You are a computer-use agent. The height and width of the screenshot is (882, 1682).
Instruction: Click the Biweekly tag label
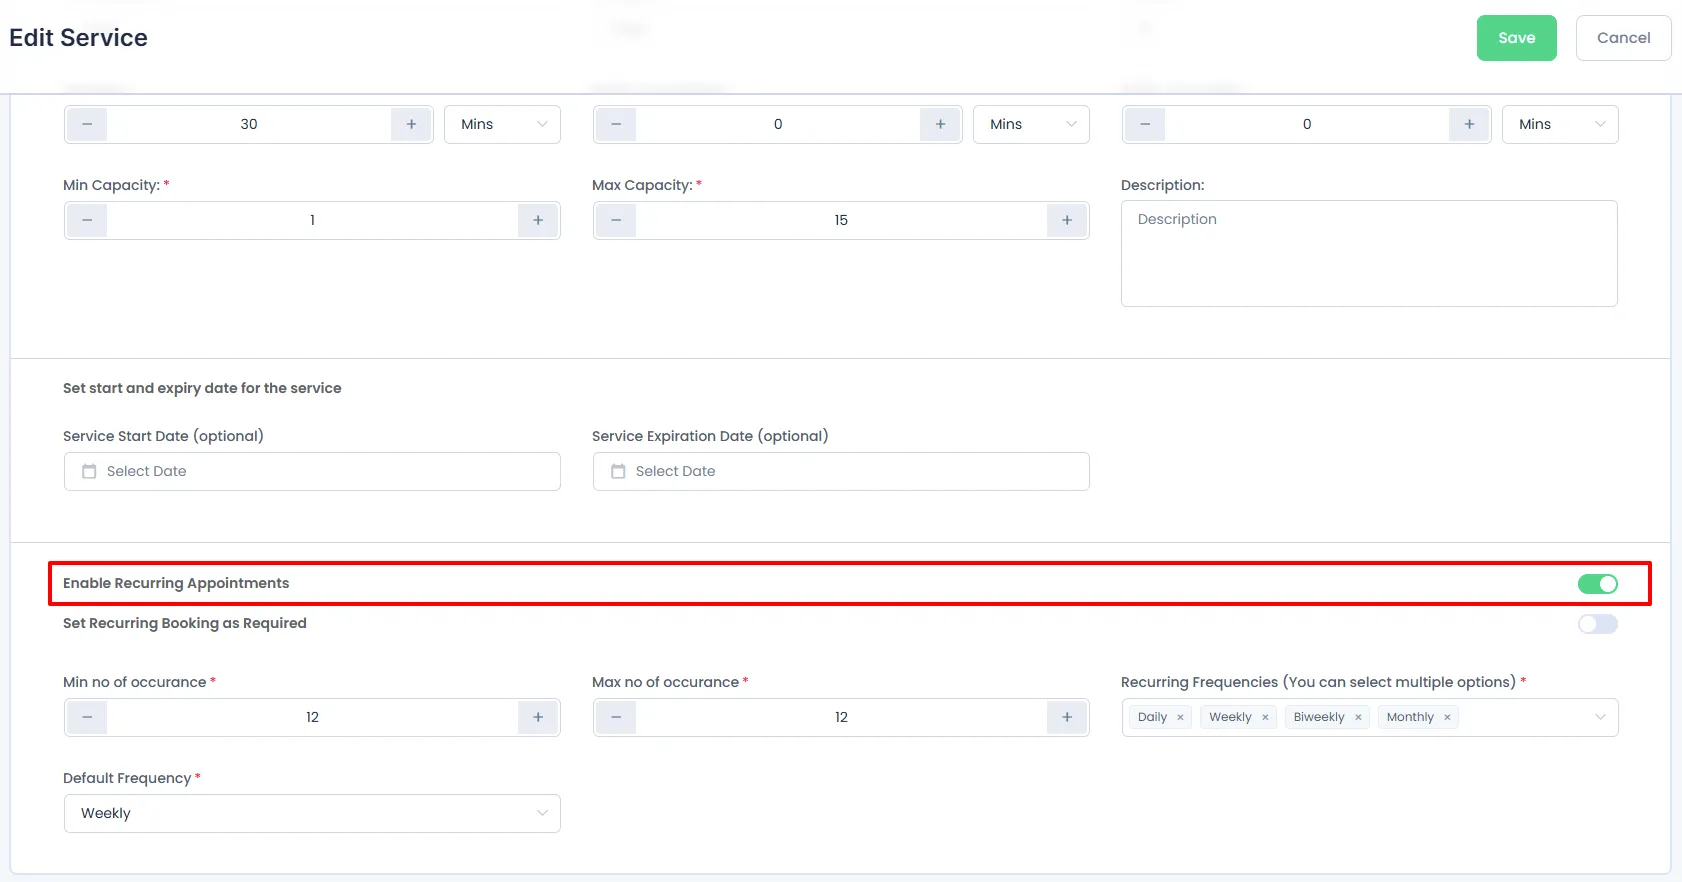click(1319, 717)
